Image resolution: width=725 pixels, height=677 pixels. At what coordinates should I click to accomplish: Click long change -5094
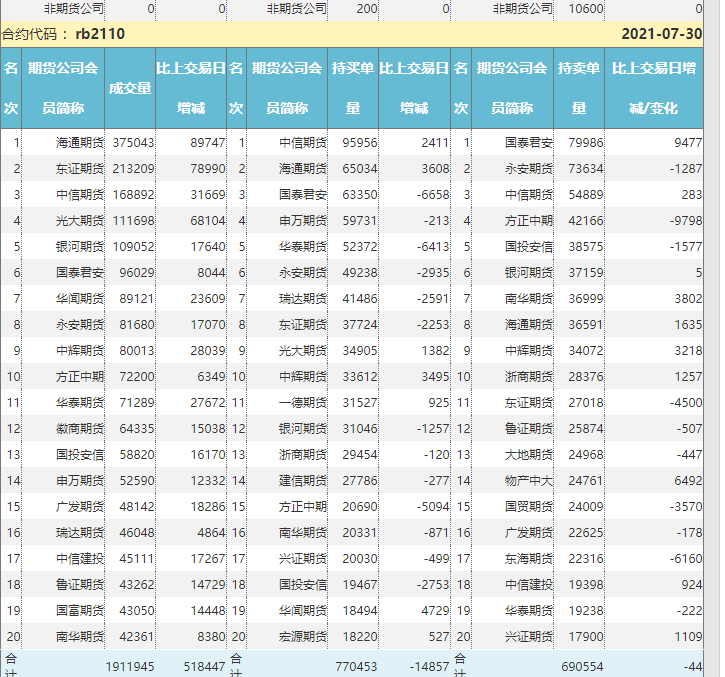coord(433,507)
